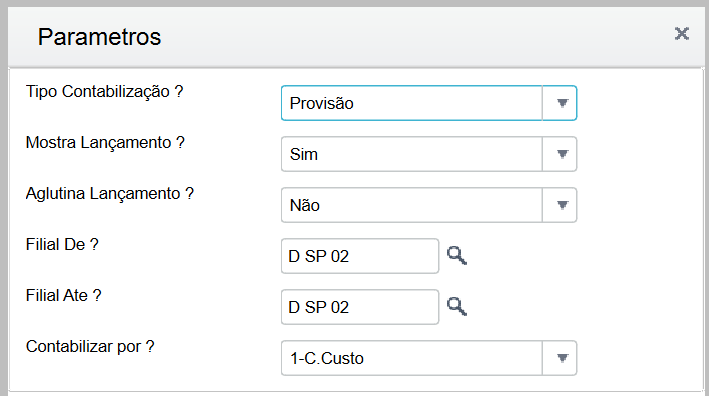Open the lookup search for Filial Ate
The width and height of the screenshot is (709, 396).
pos(457,307)
